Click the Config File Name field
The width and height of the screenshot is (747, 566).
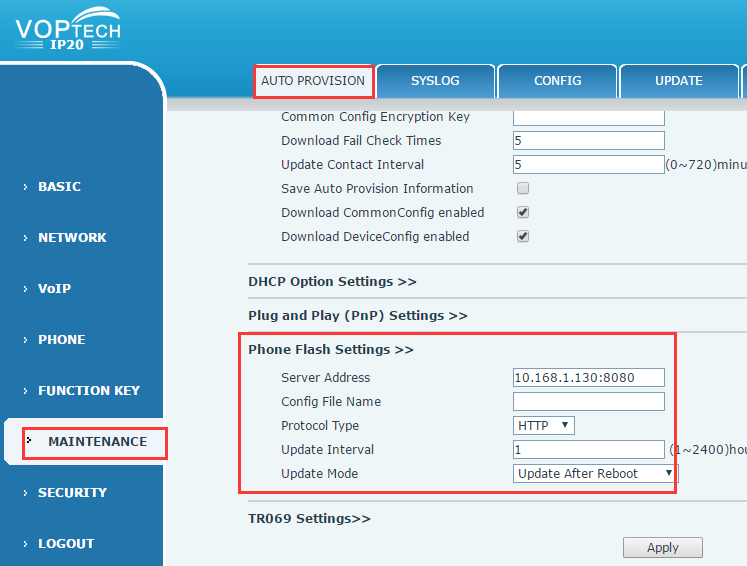[x=588, y=402]
